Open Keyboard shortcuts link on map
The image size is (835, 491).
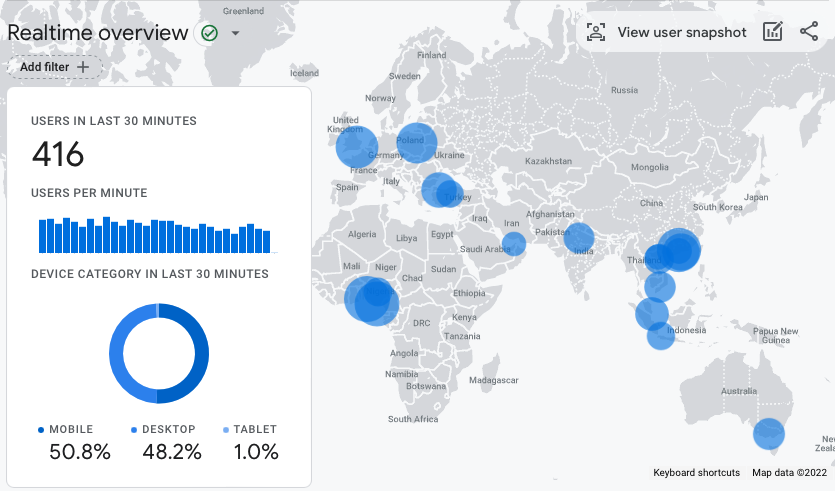[697, 472]
